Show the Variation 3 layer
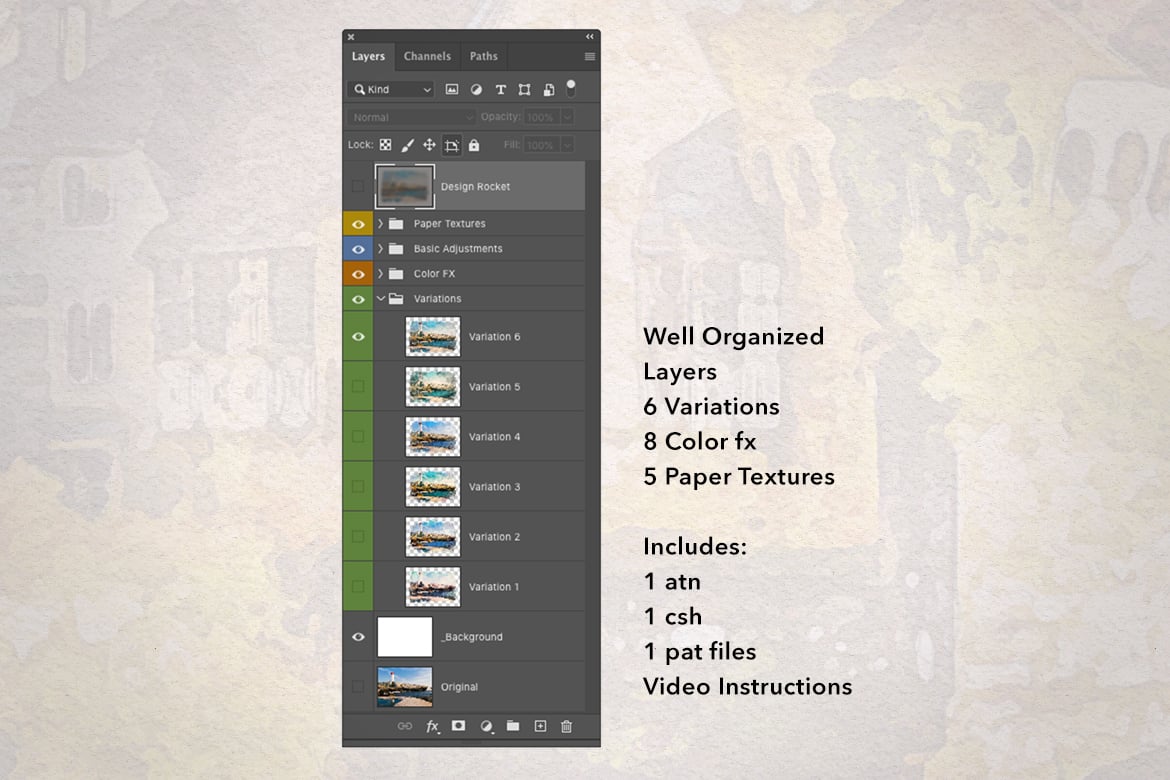This screenshot has width=1170, height=780. (358, 487)
